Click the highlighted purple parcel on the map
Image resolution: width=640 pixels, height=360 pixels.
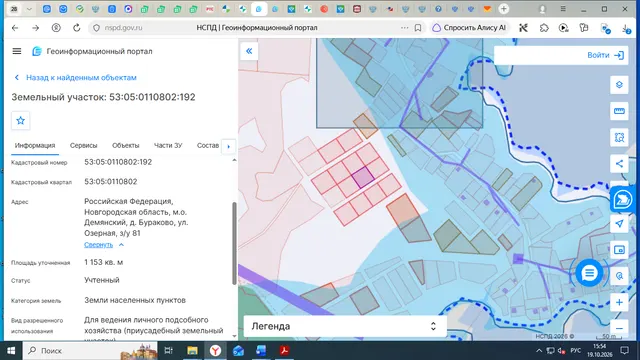362,178
